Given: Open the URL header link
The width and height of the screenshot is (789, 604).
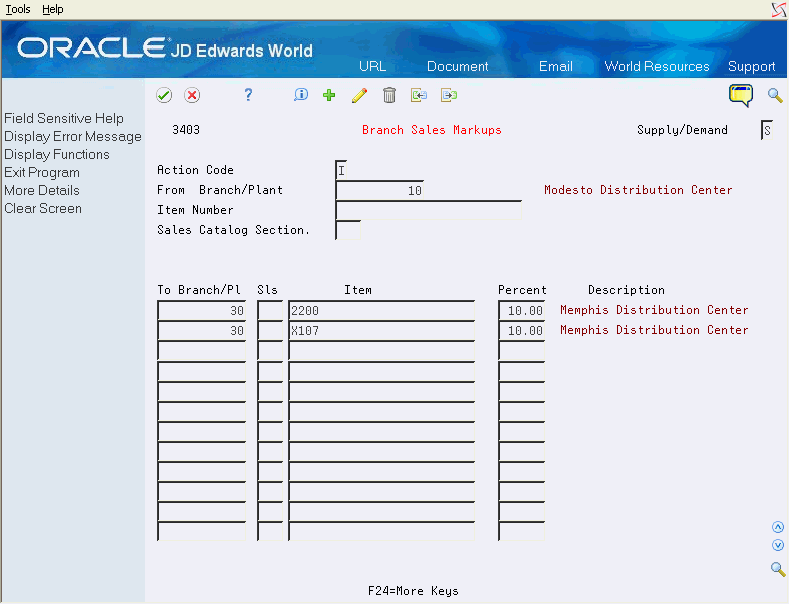Looking at the screenshot, I should tap(372, 66).
